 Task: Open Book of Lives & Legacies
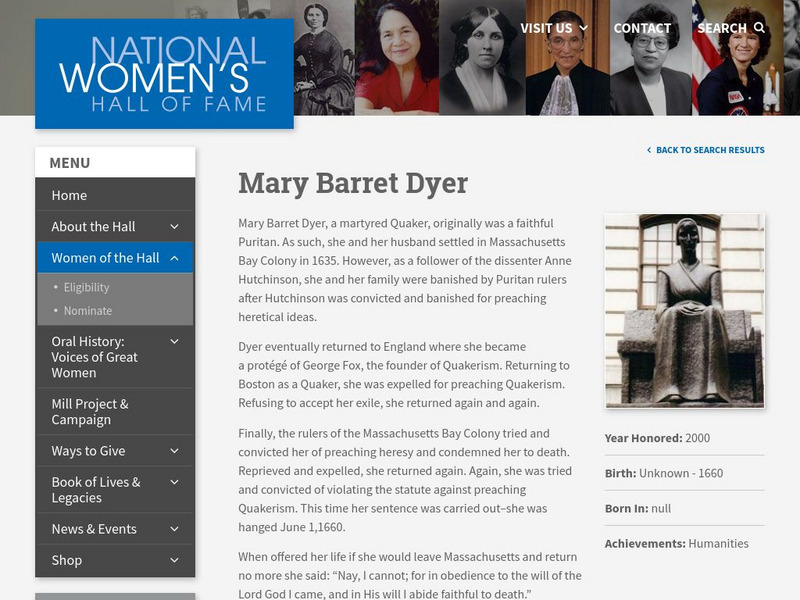96,490
